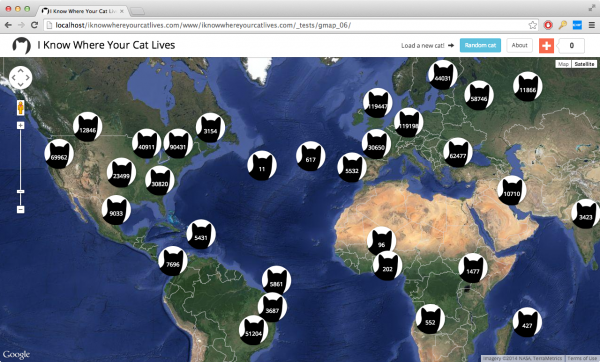Open the cat cluster labeled 69962
Image resolution: width=600 pixels, height=362 pixels.
coord(59,154)
